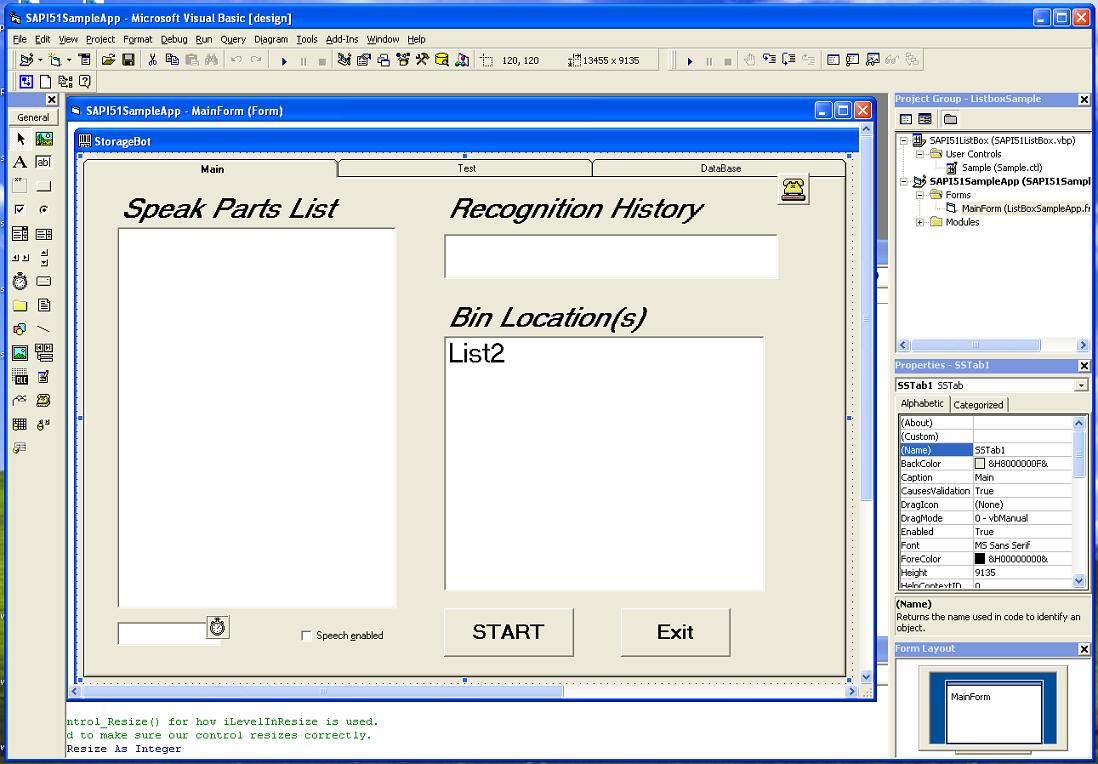Viewport: 1098px width, 764px height.
Task: Open the SSTab1 object dropdown in Properties
Action: click(1082, 386)
